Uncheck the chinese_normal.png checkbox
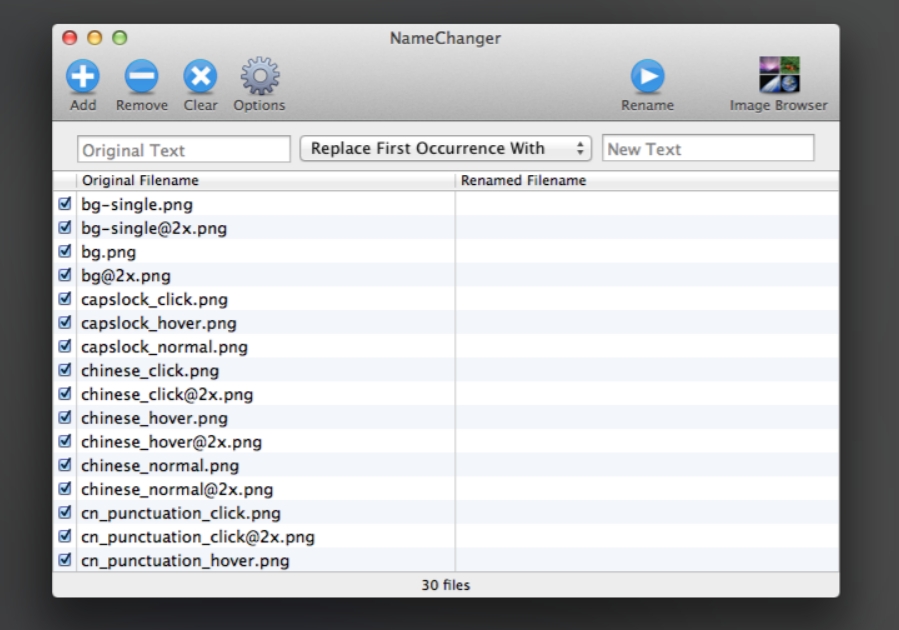The width and height of the screenshot is (899, 630). 65,465
